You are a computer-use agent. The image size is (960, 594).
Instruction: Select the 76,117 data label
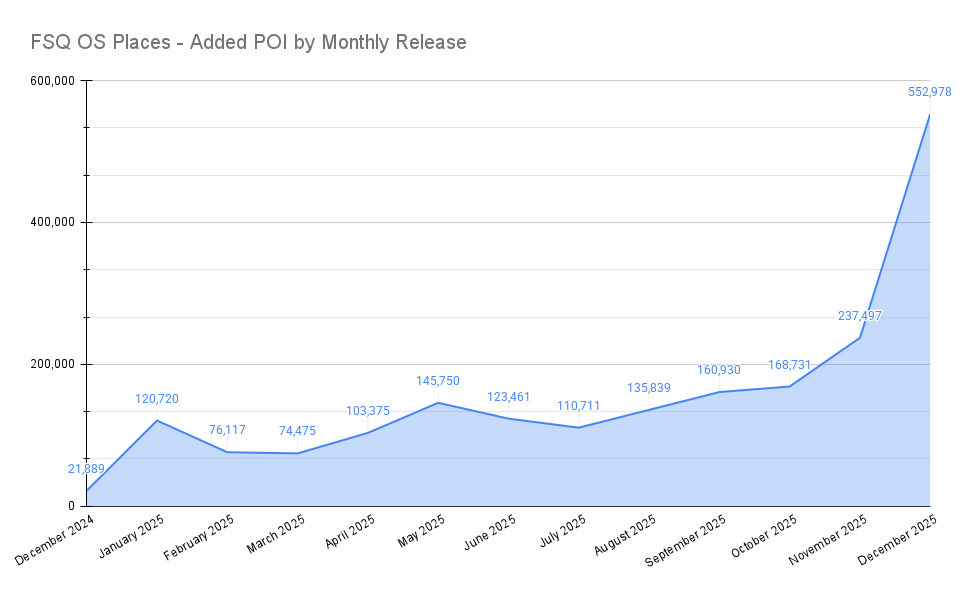(227, 430)
